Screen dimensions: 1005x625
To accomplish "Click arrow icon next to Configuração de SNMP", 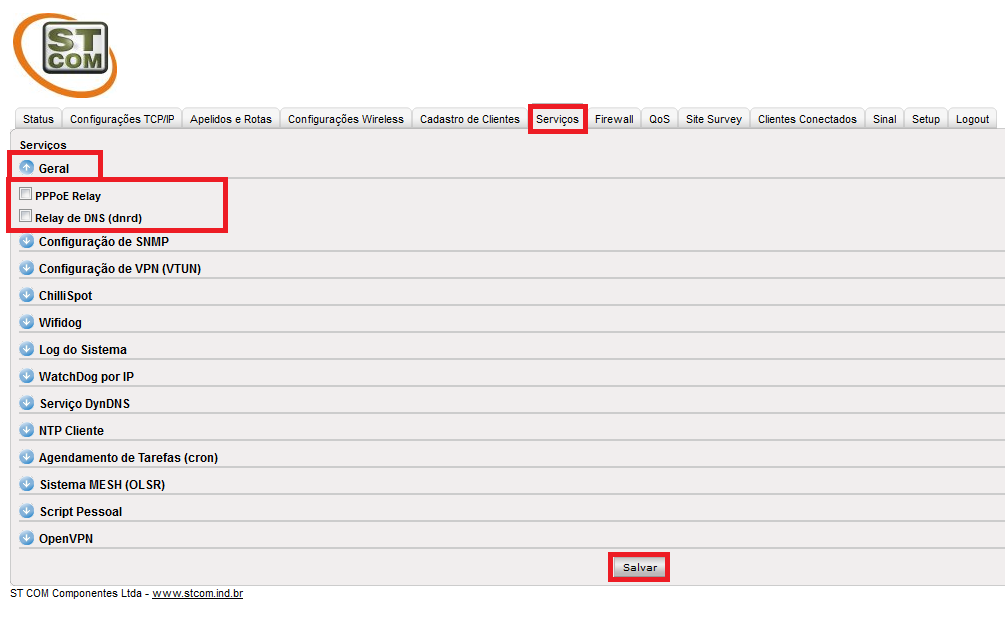I will (x=27, y=242).
